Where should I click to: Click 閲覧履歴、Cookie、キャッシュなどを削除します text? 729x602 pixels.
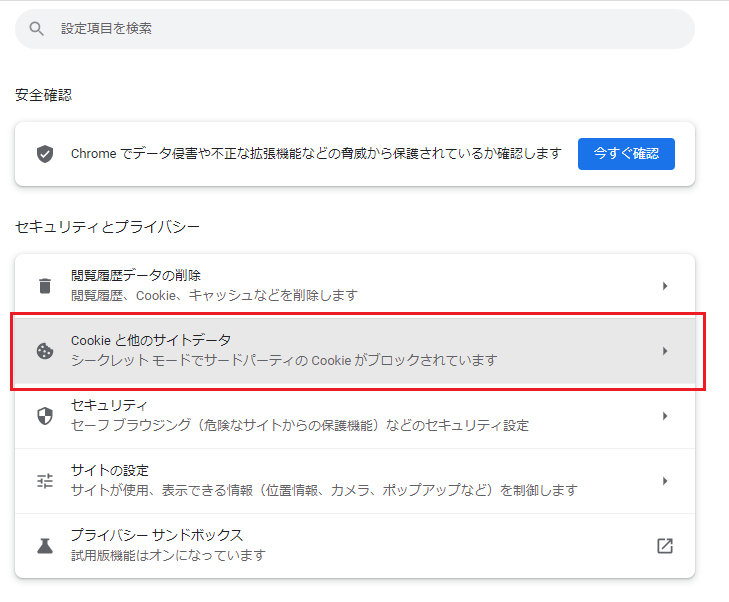pos(214,295)
